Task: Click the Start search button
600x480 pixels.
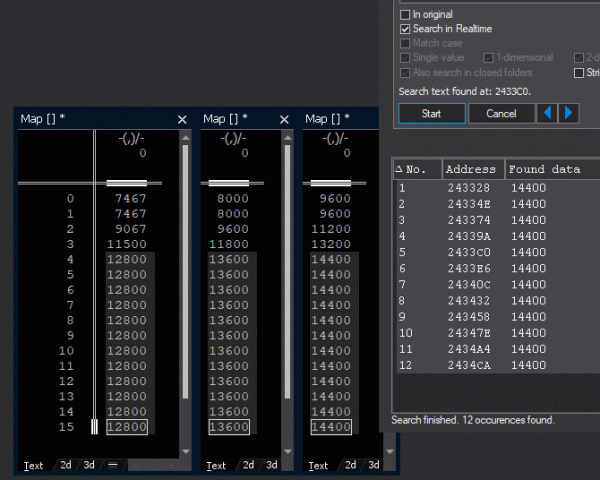Action: pyautogui.click(x=432, y=113)
